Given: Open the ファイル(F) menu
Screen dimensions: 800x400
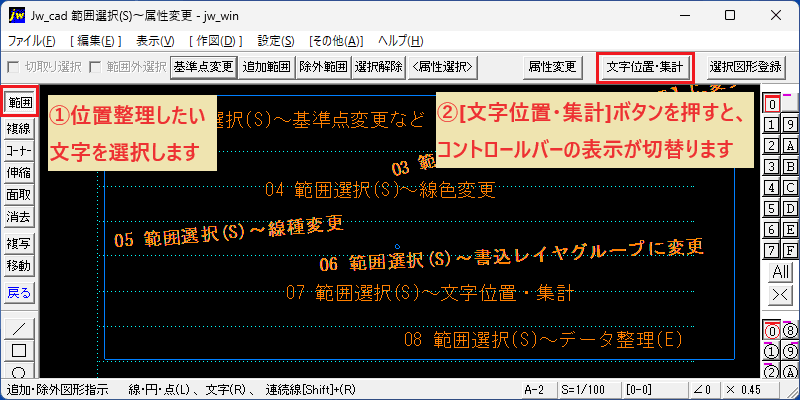Looking at the screenshot, I should tap(32, 41).
